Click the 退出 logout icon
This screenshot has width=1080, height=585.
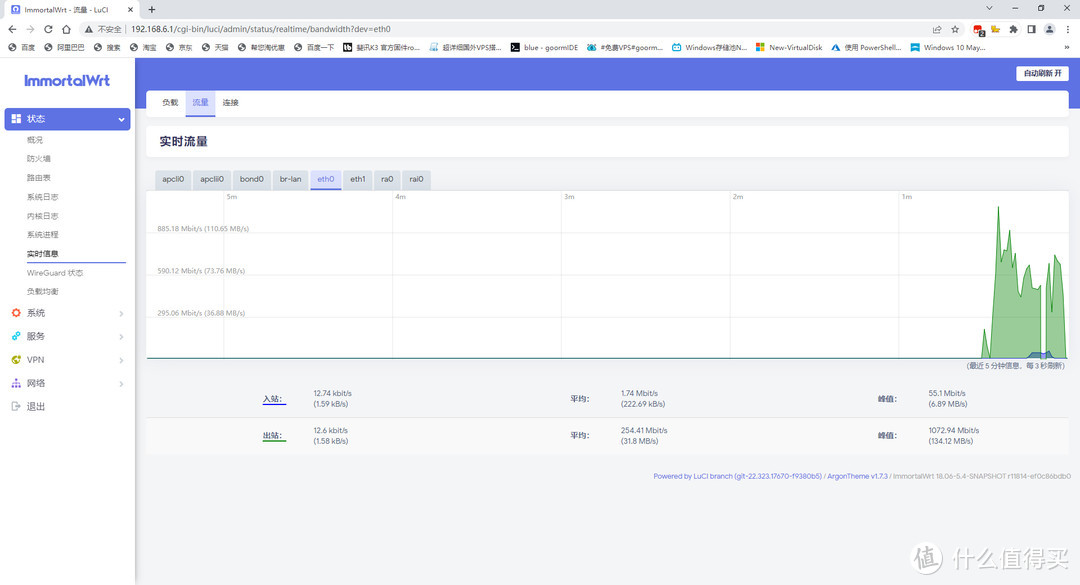(16, 406)
